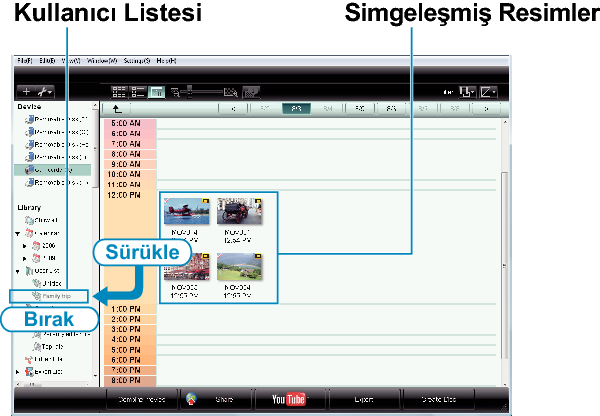The height and width of the screenshot is (416, 600).
Task: Click the User List library icon
Action: [29, 271]
